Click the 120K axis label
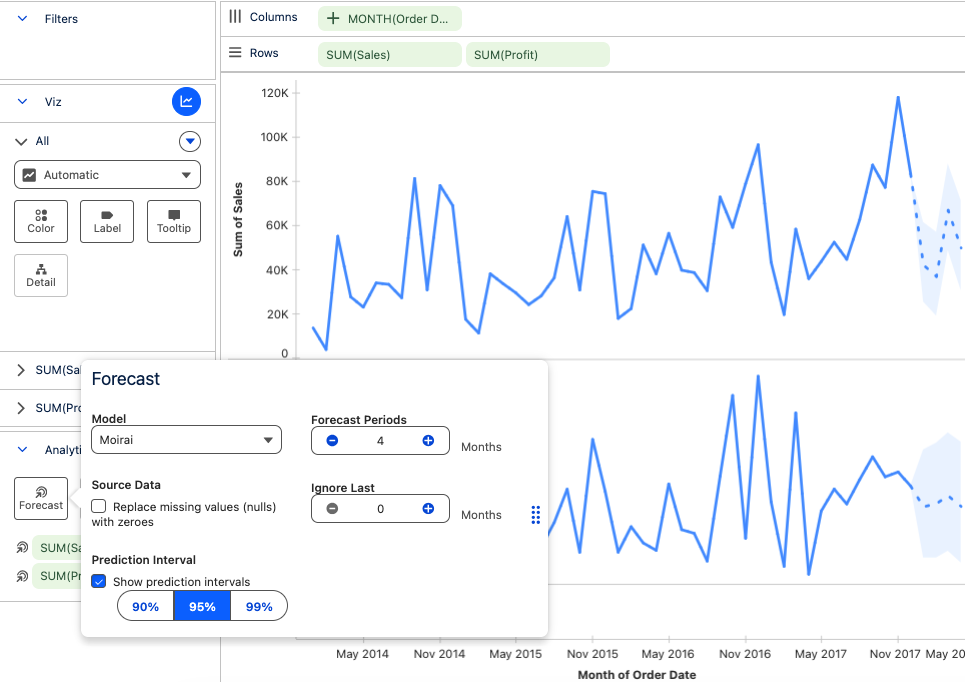The height and width of the screenshot is (682, 965). [x=274, y=93]
